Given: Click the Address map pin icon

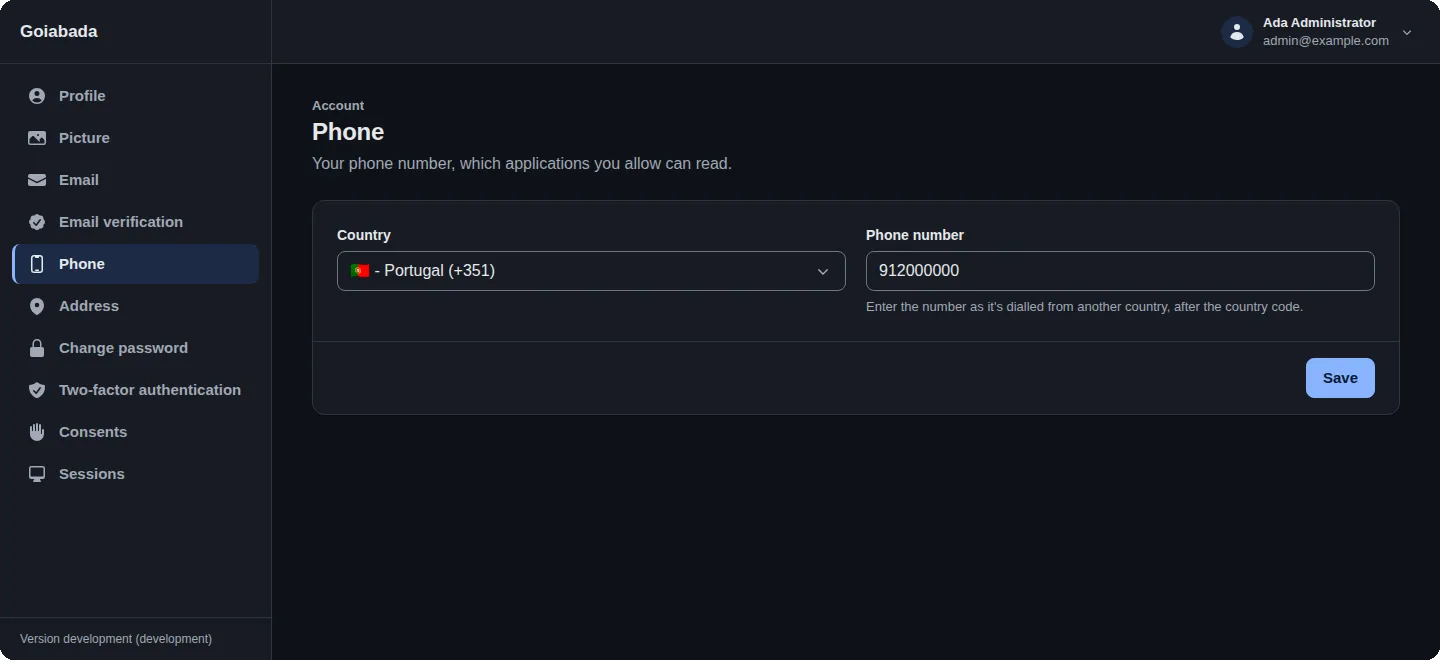Looking at the screenshot, I should tap(37, 306).
